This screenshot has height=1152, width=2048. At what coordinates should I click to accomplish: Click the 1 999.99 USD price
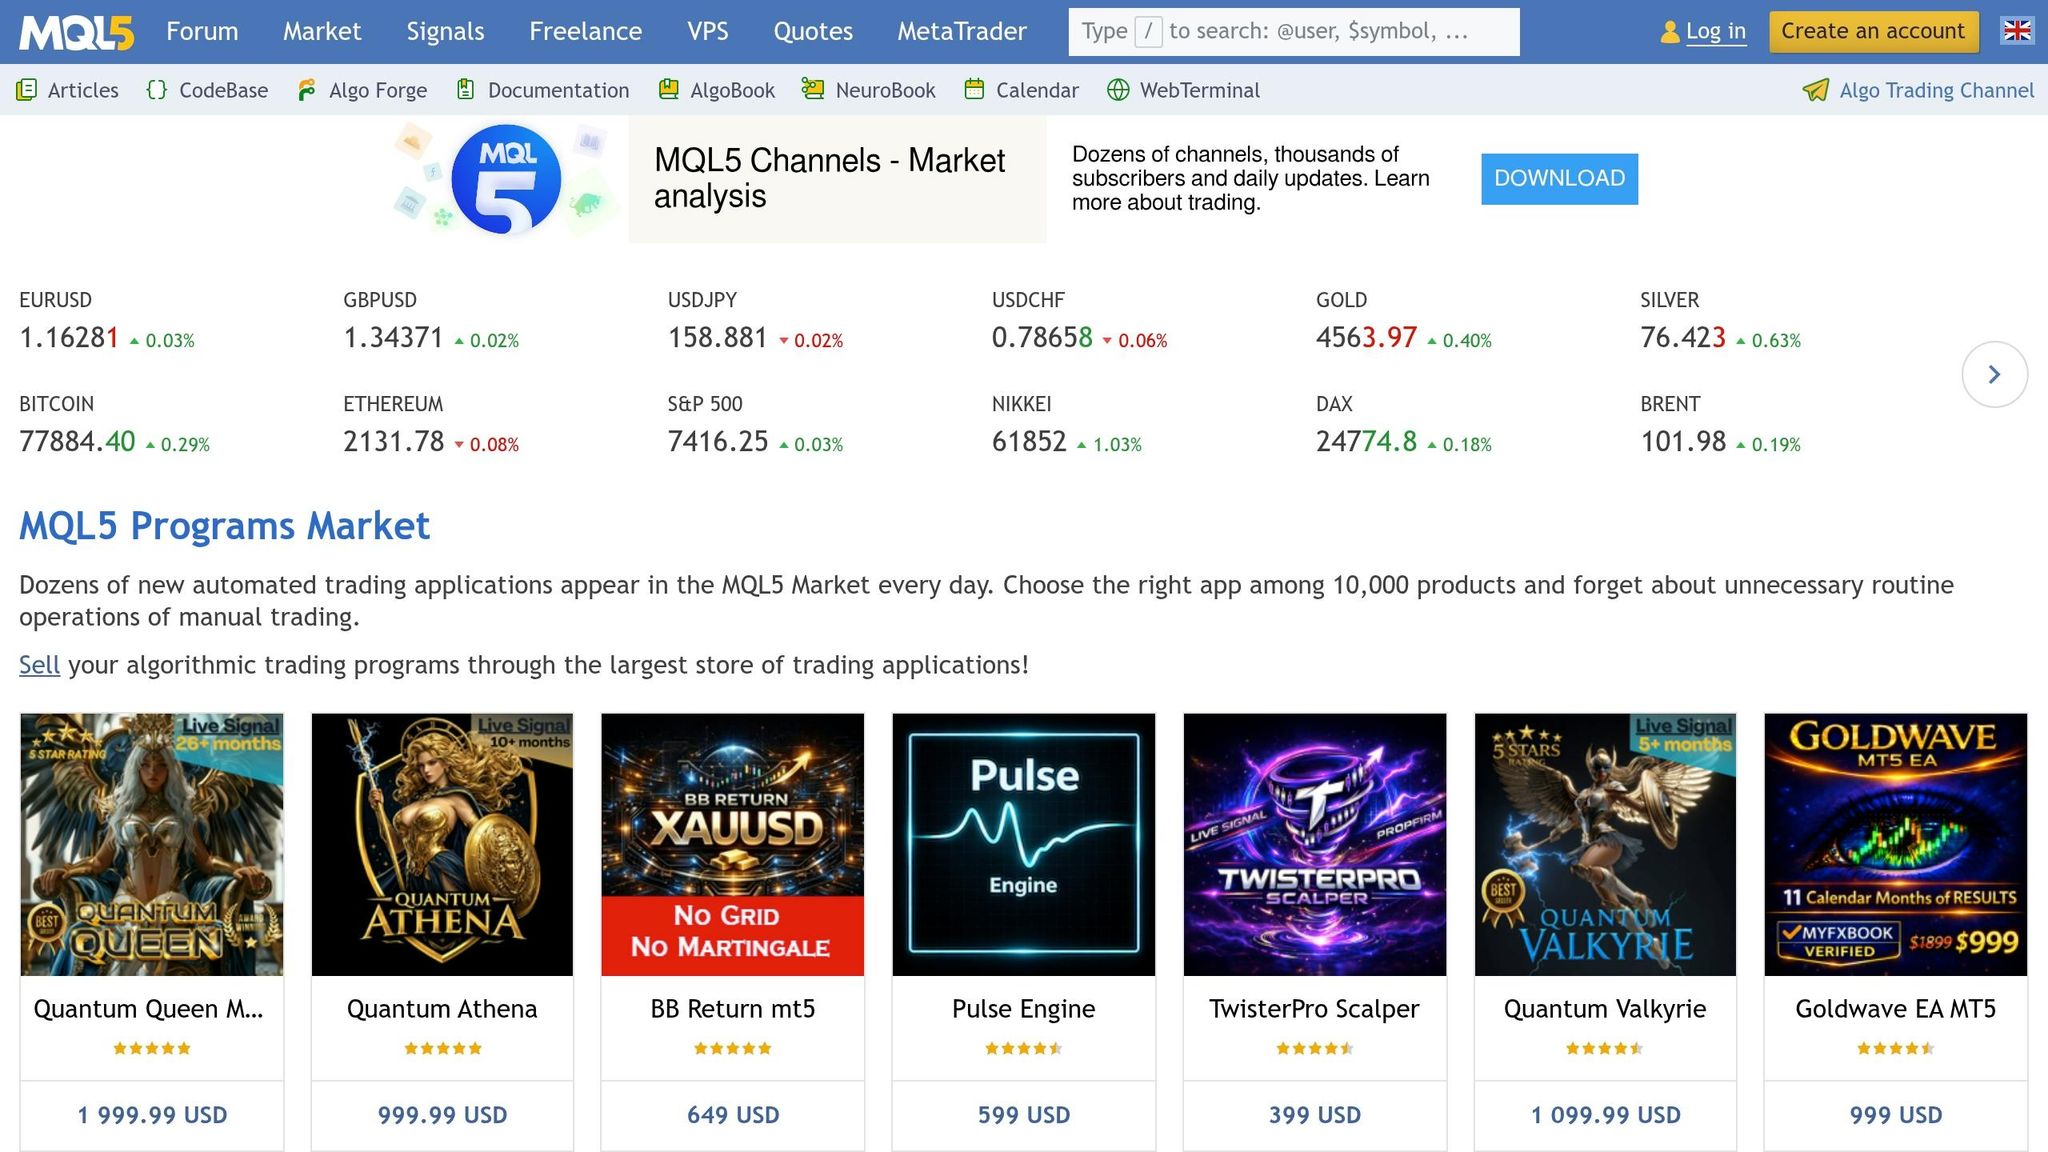click(152, 1115)
